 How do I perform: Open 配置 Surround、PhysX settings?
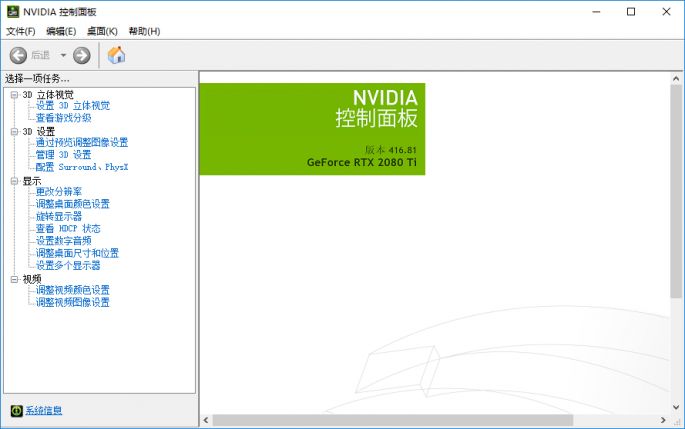click(x=82, y=167)
